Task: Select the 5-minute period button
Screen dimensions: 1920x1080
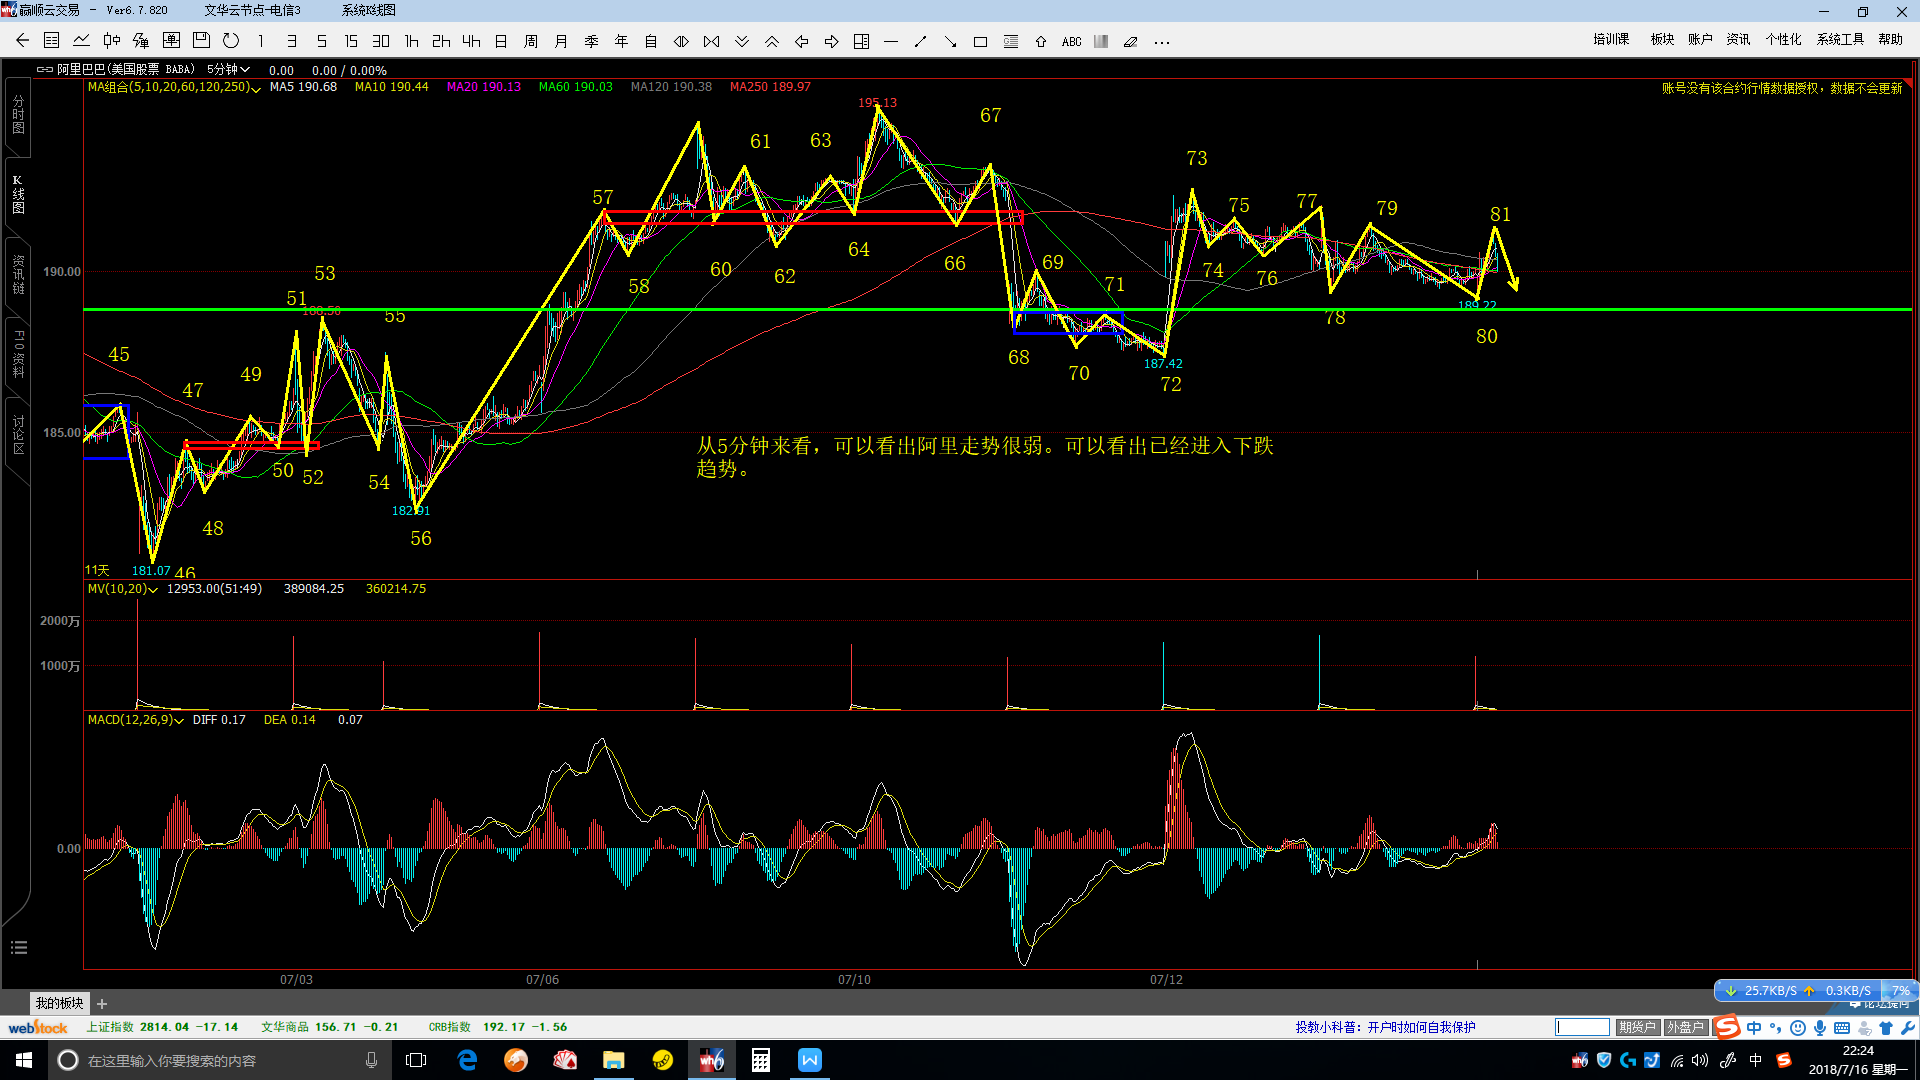Action: [321, 41]
